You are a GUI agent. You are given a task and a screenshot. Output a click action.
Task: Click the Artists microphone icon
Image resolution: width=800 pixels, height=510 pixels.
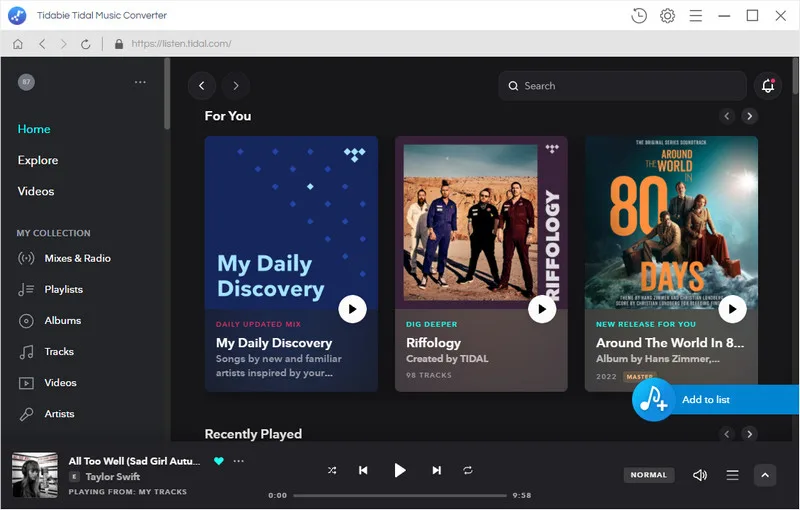[x=26, y=414]
